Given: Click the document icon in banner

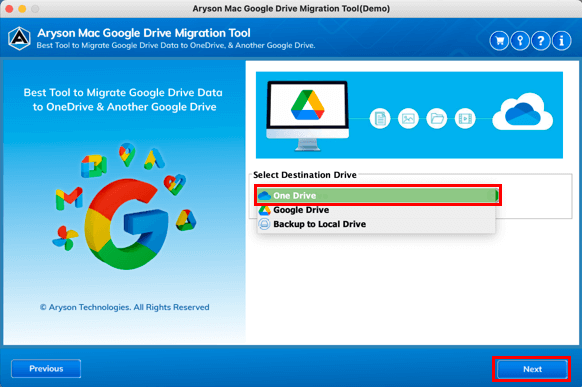Looking at the screenshot, I should [x=380, y=119].
